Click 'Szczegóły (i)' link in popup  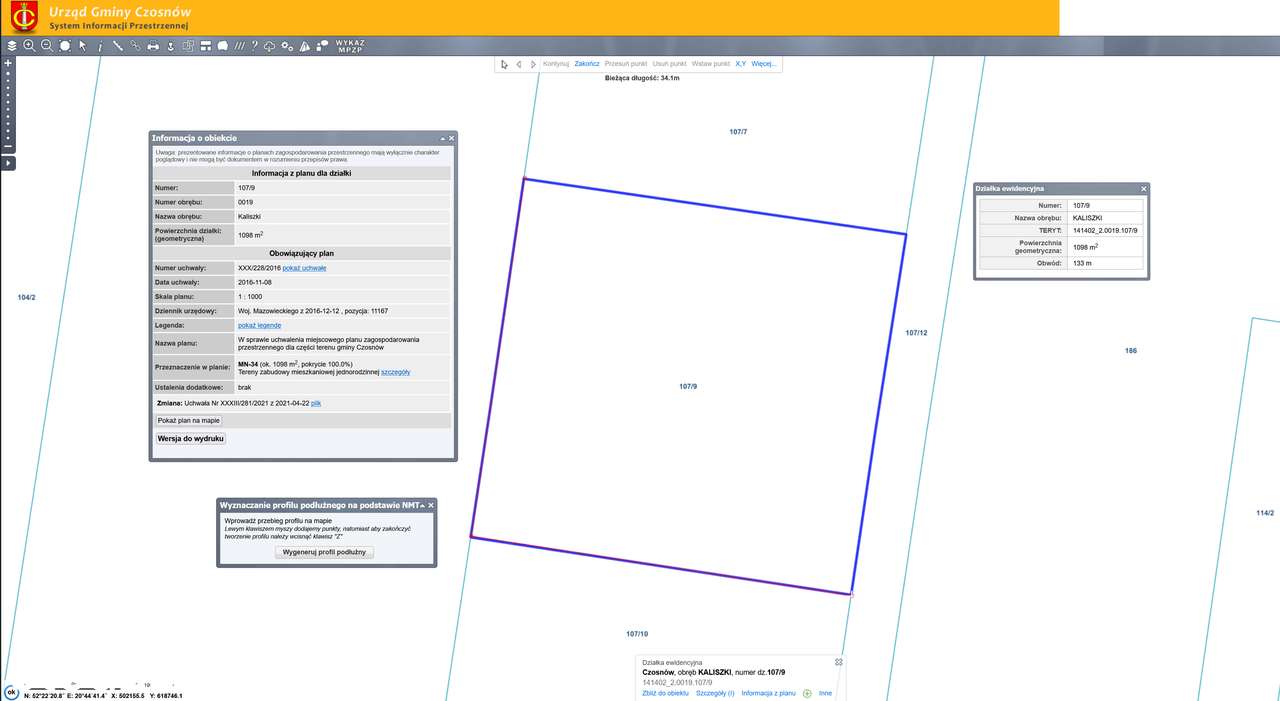[715, 693]
